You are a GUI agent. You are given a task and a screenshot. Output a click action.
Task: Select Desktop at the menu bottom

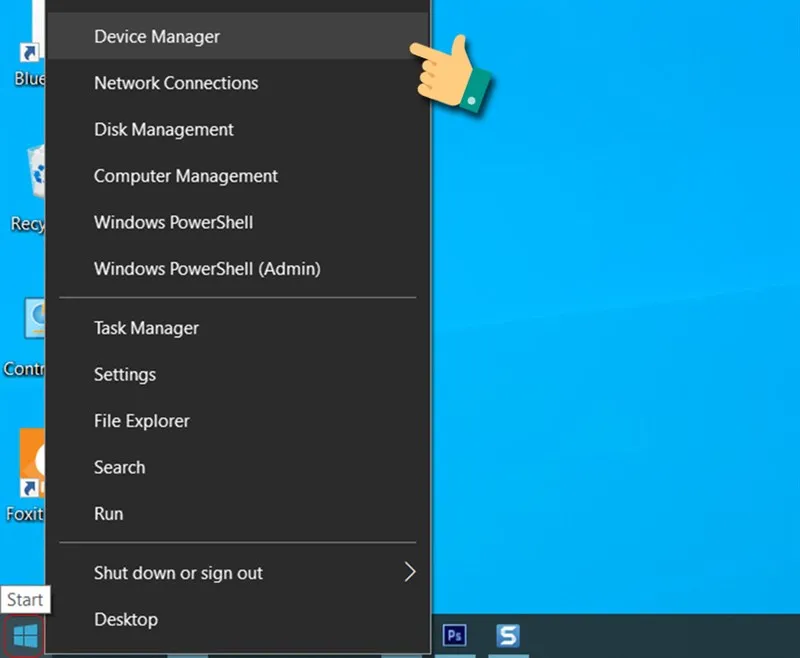point(126,619)
